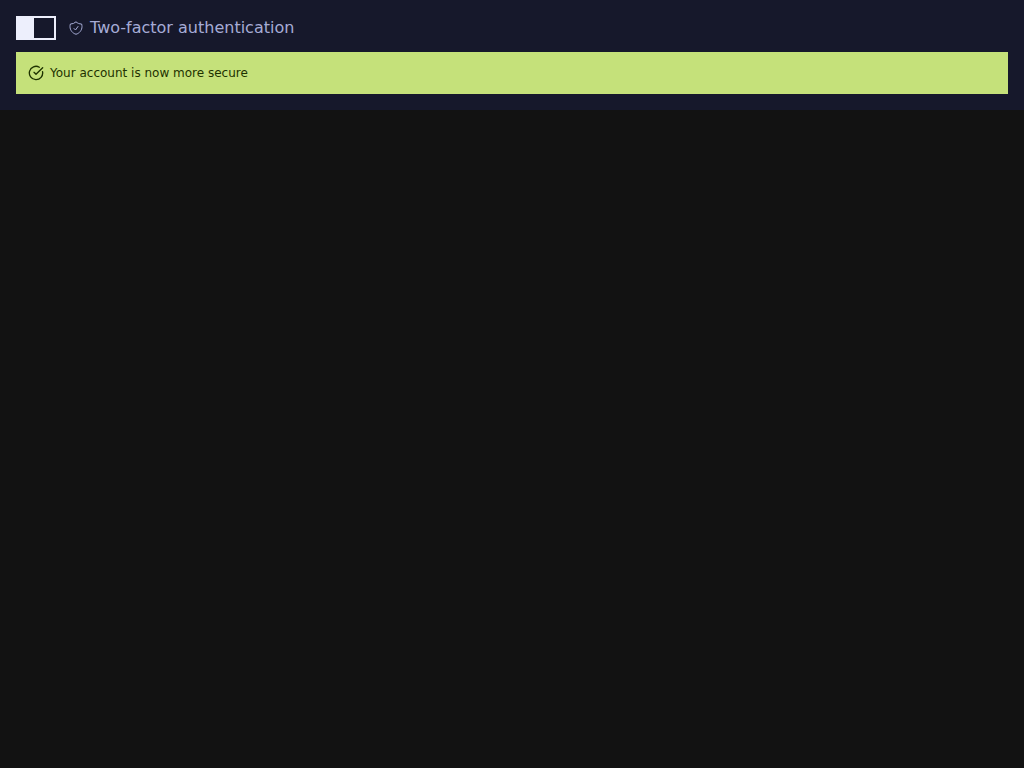Click the 'Your account is now more secure' message

149,73
